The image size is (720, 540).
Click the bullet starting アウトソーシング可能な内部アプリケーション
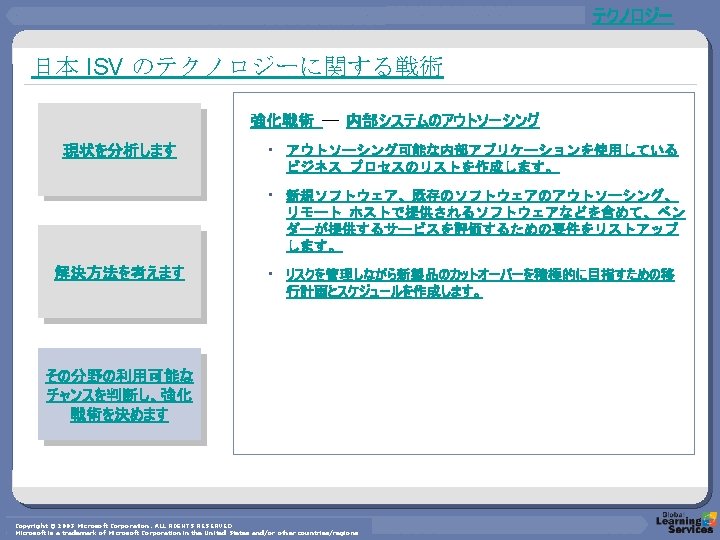coord(482,158)
